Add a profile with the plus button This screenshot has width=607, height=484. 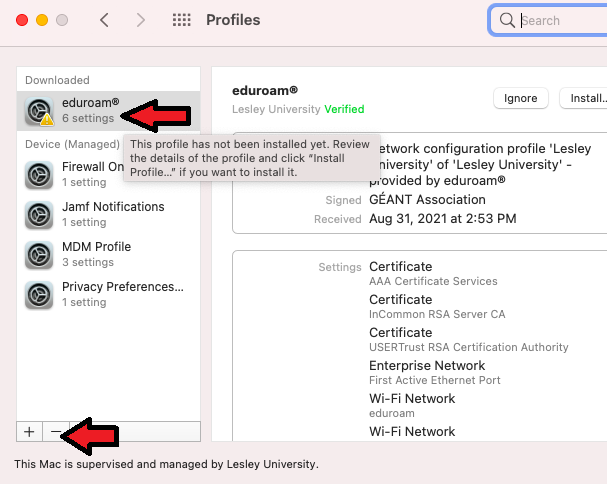(29, 431)
